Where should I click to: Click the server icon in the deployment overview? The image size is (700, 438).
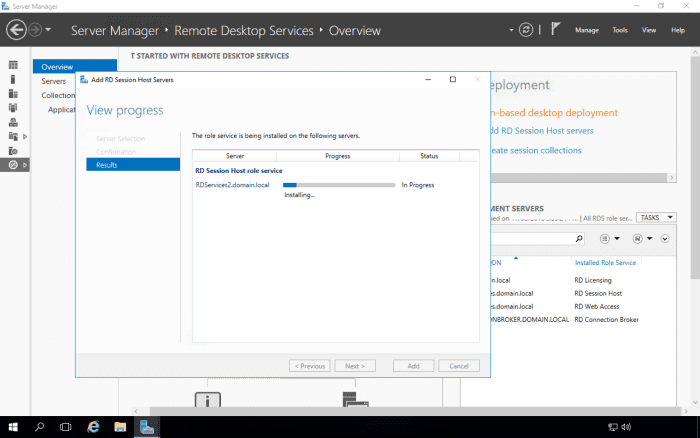coord(355,399)
